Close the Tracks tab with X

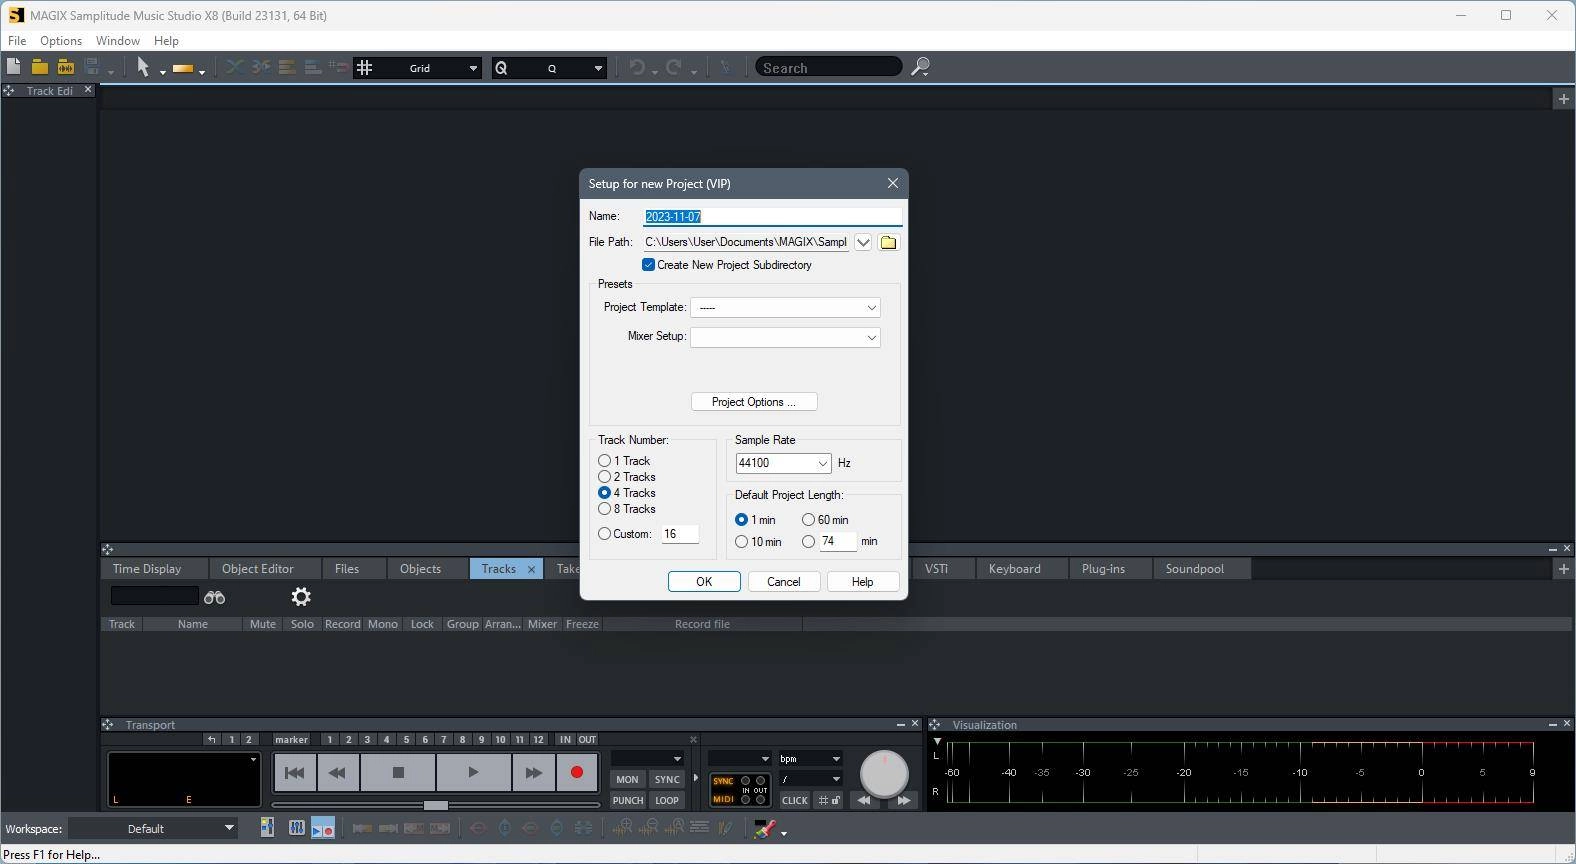tap(531, 569)
